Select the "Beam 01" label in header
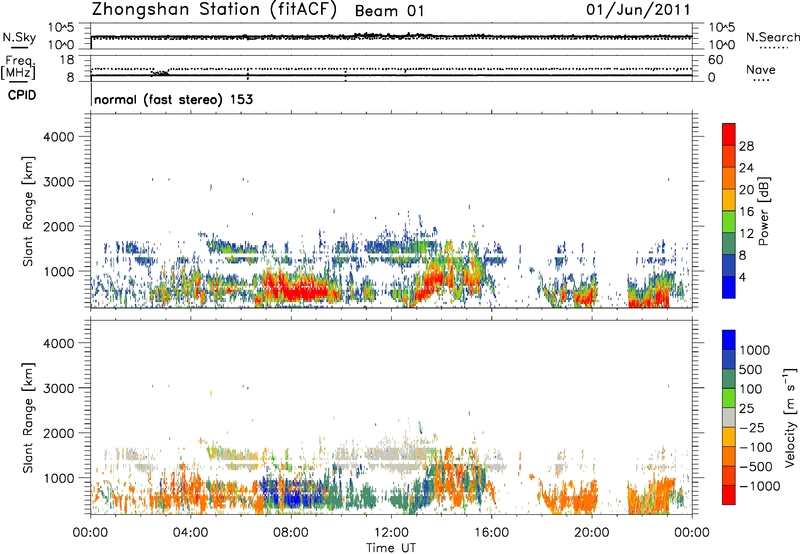800x554 pixels. click(389, 11)
